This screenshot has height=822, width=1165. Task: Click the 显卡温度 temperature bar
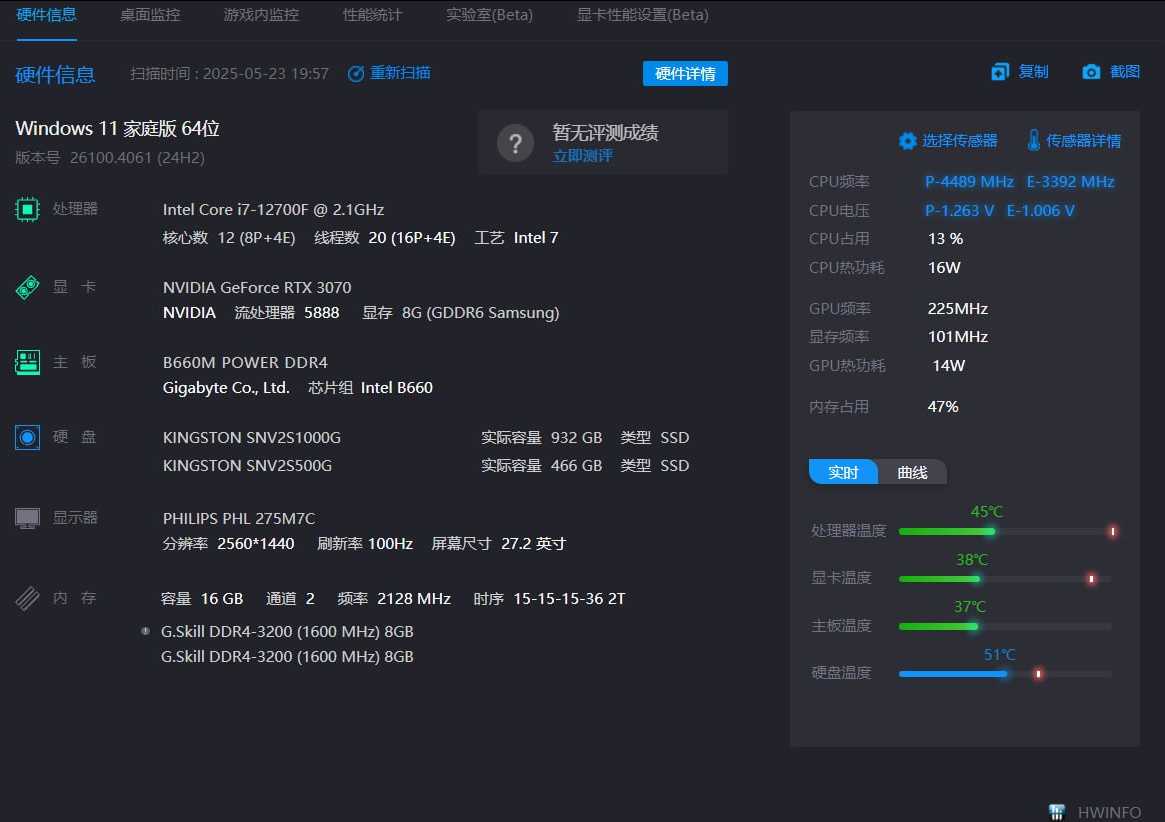1005,579
